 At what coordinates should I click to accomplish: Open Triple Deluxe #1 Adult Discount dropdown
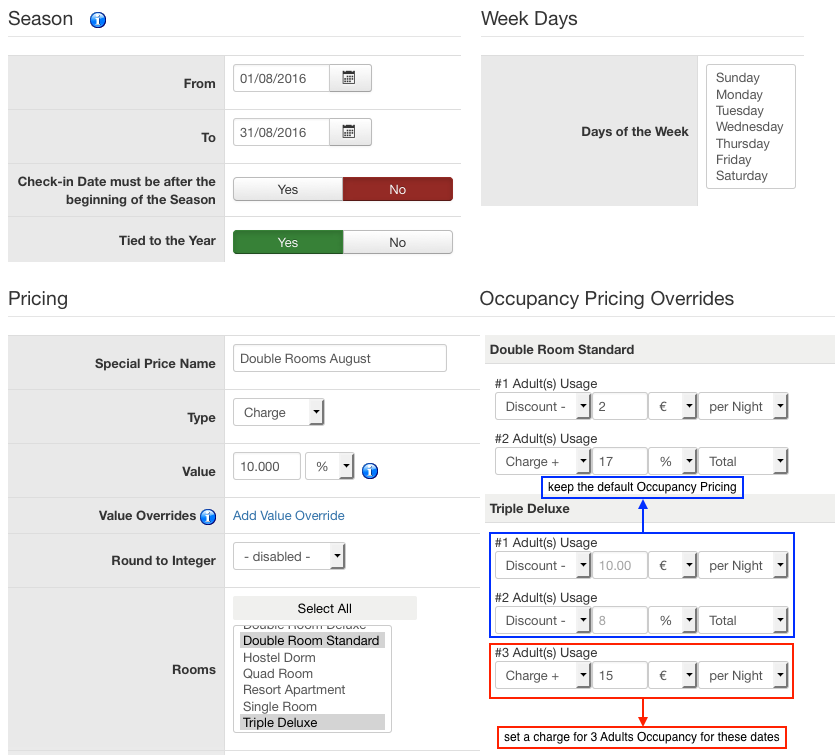point(542,565)
